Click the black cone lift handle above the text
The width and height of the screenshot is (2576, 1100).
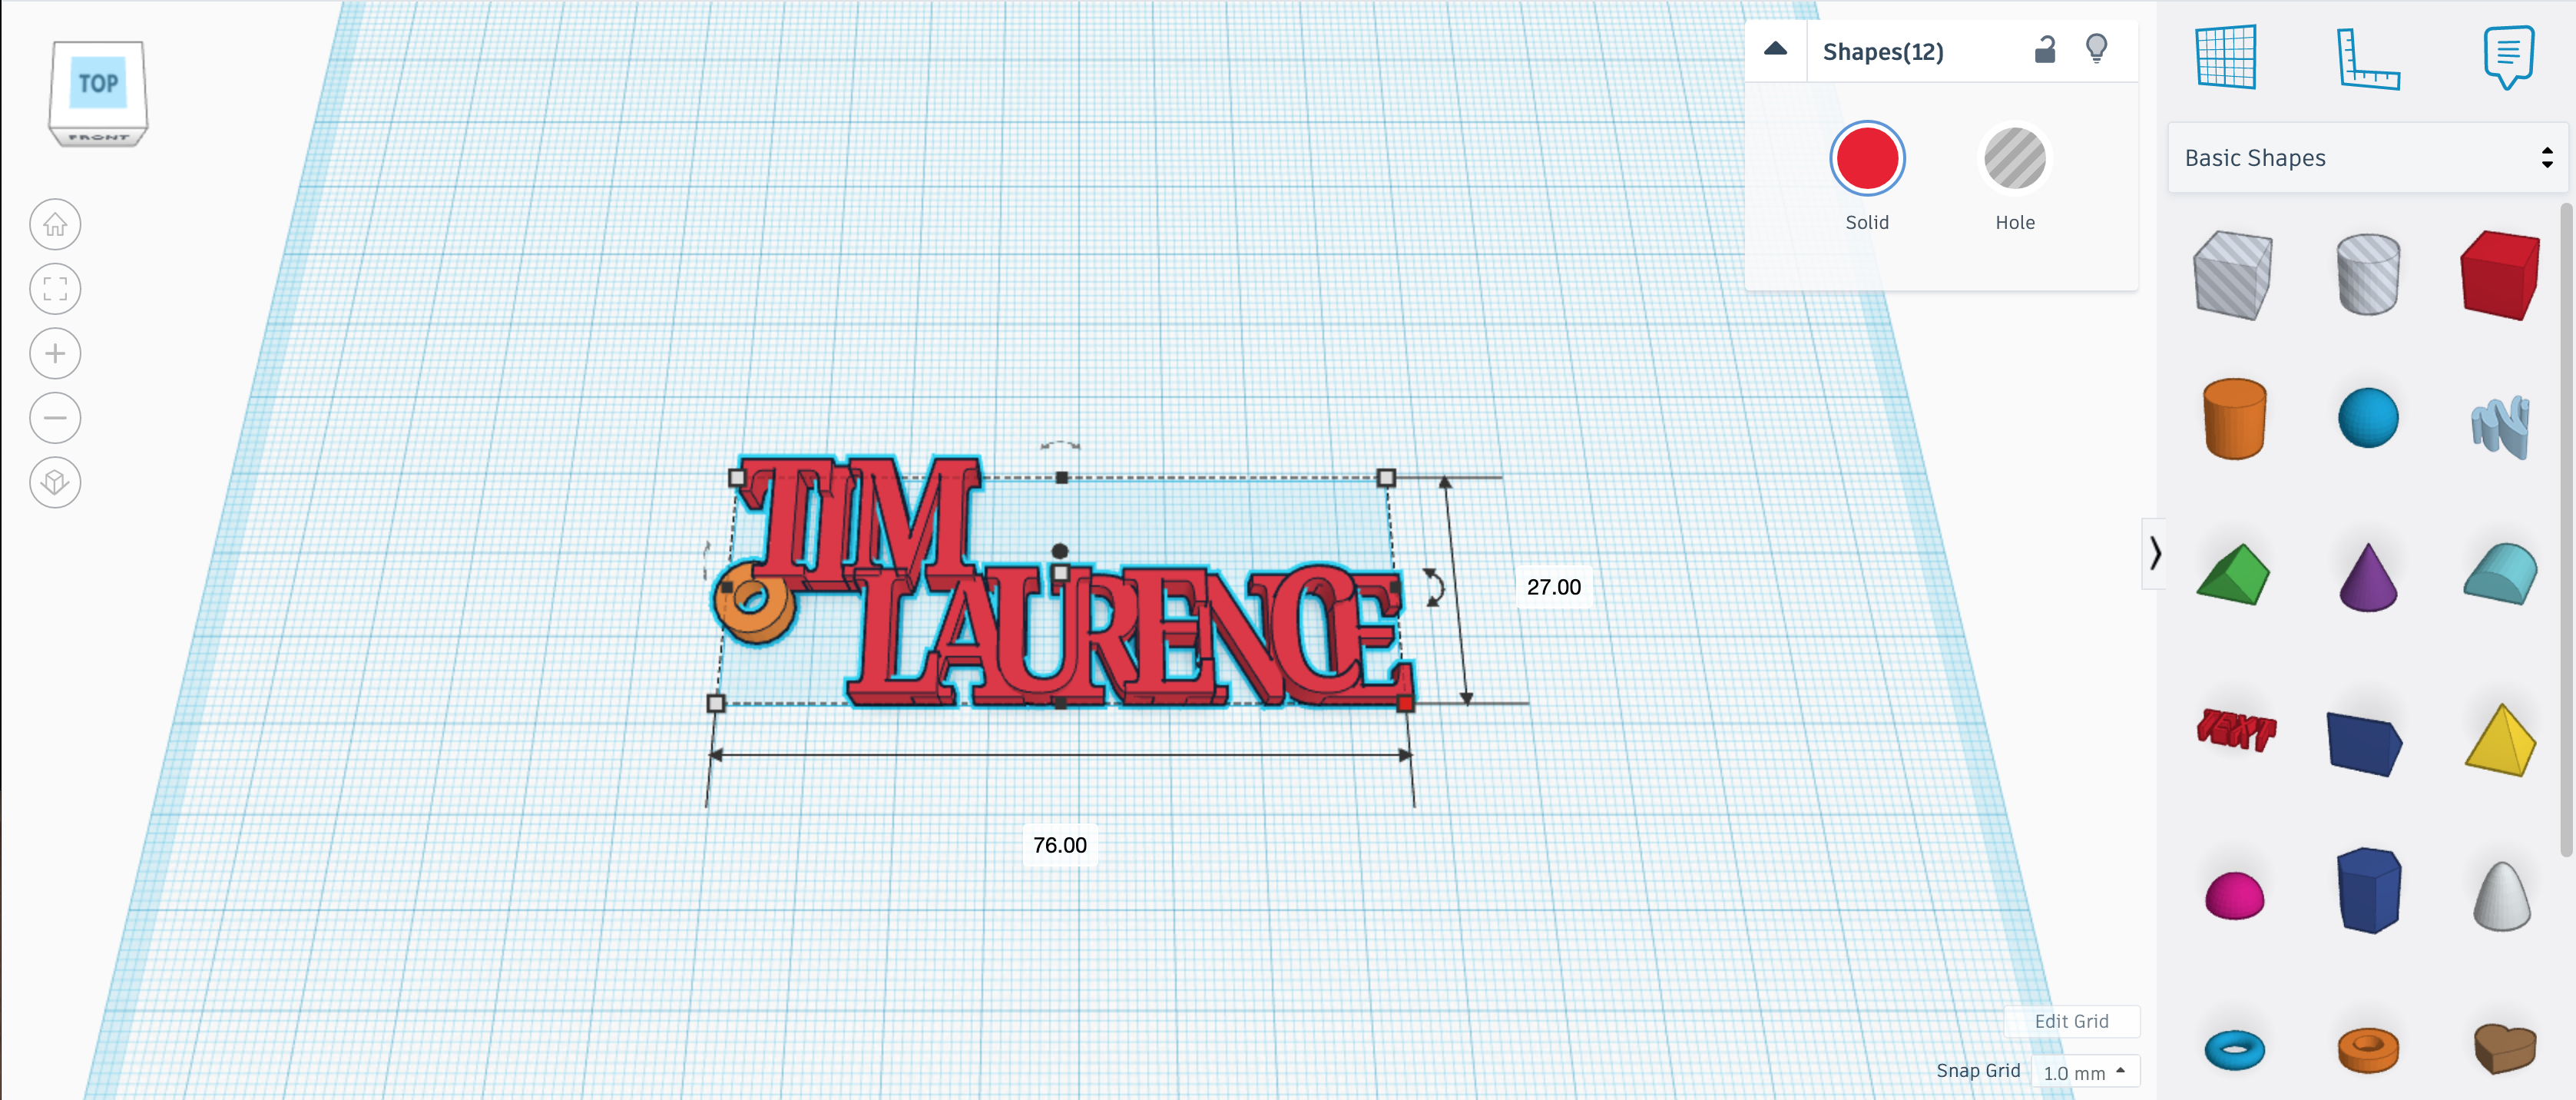(1060, 551)
